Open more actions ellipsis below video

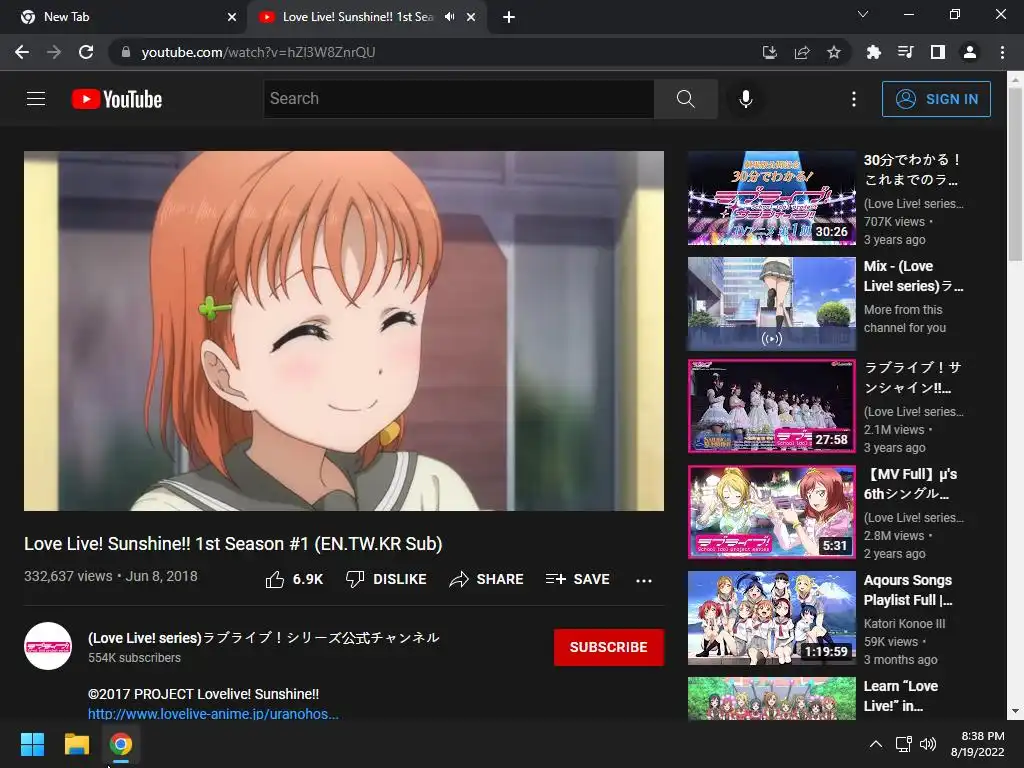tap(644, 580)
